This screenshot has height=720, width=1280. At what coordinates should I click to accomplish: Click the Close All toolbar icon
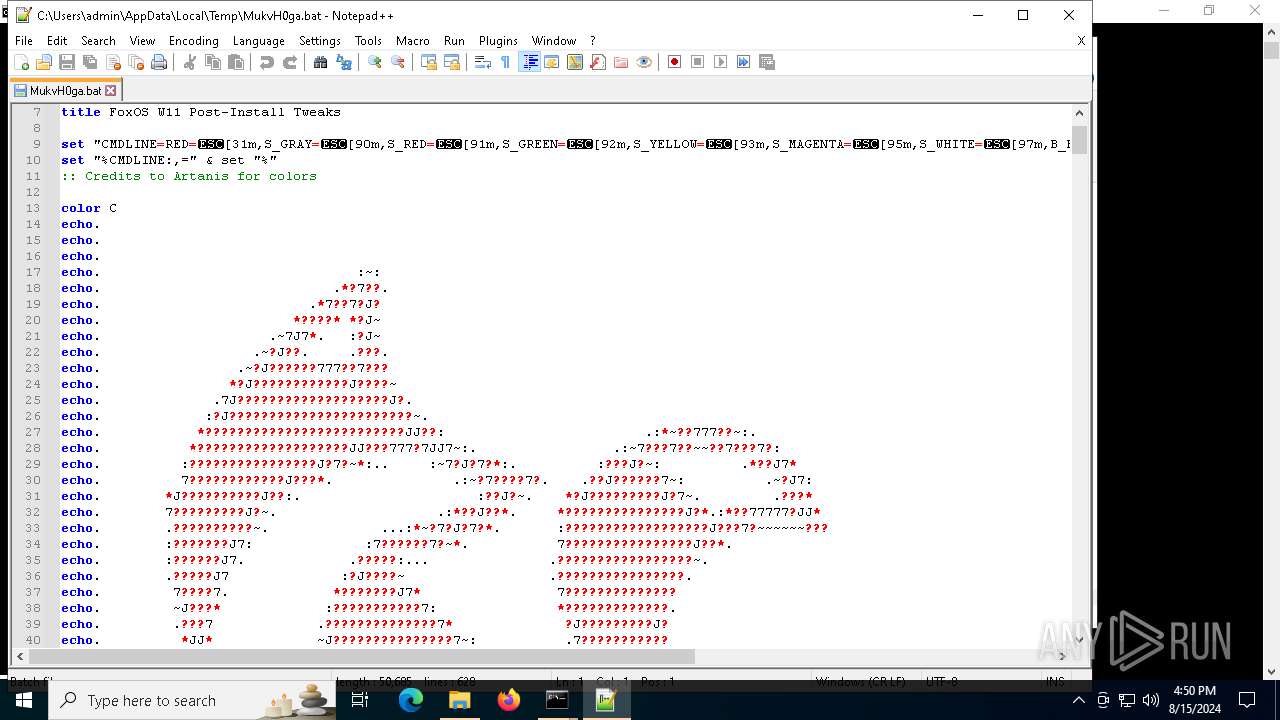(136, 62)
